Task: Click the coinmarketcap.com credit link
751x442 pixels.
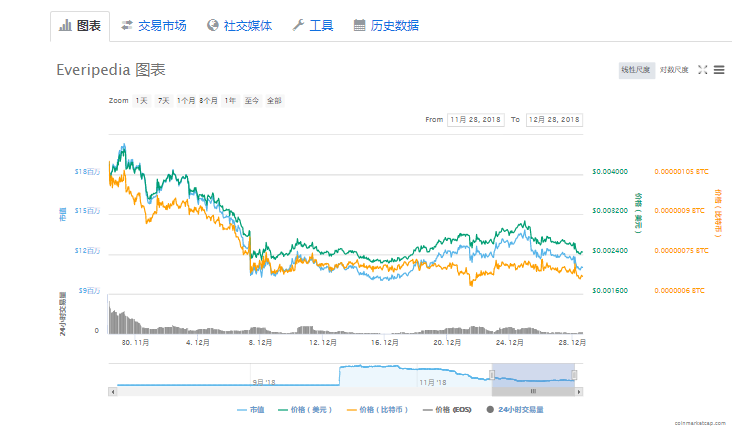Action: 700,423
